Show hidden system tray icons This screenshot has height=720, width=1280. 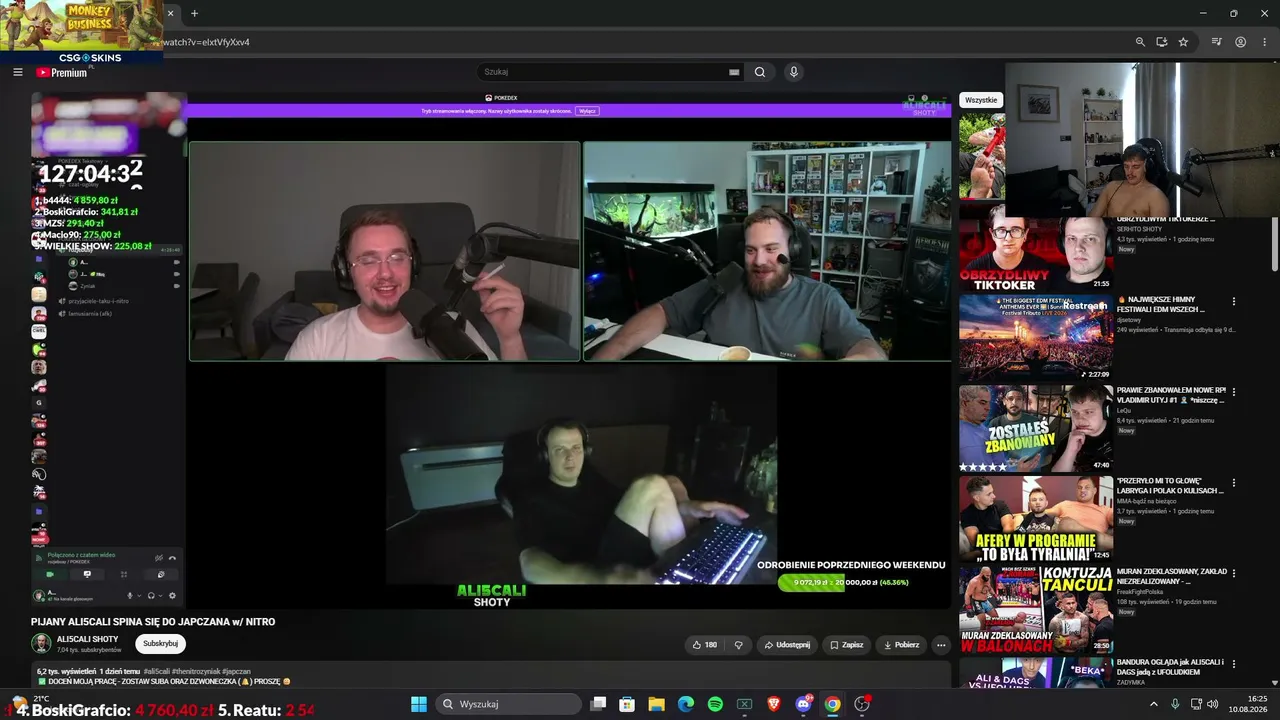(x=1153, y=704)
